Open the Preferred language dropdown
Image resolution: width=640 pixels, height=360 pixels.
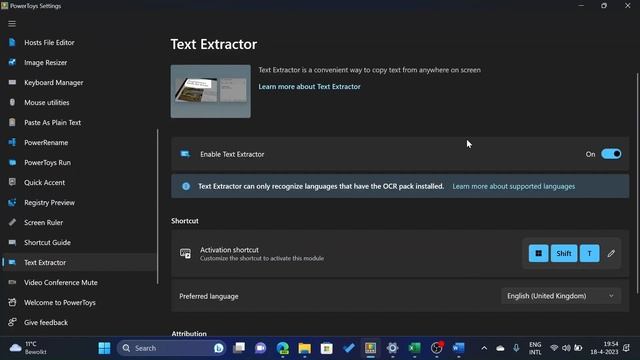click(x=561, y=296)
